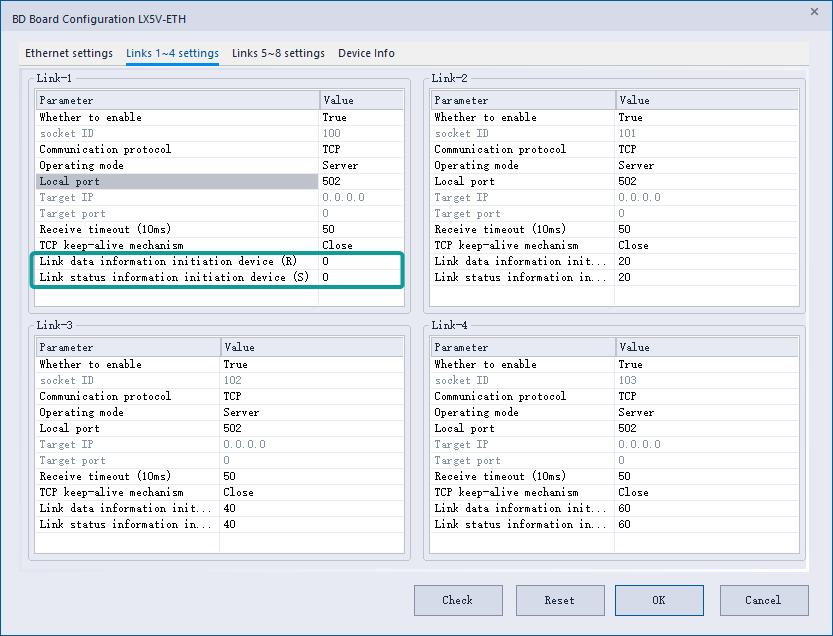Viewport: 833px width, 636px height.
Task: Cancel the configuration dialog
Action: click(x=763, y=600)
